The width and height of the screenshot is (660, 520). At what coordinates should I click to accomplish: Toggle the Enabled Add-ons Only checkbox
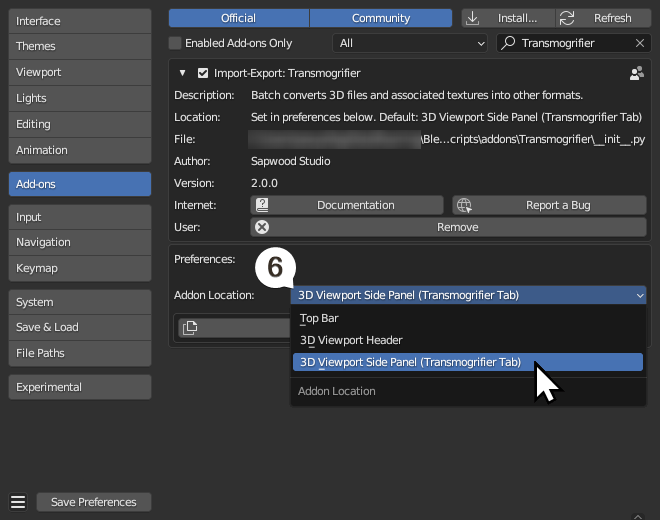[x=176, y=44]
